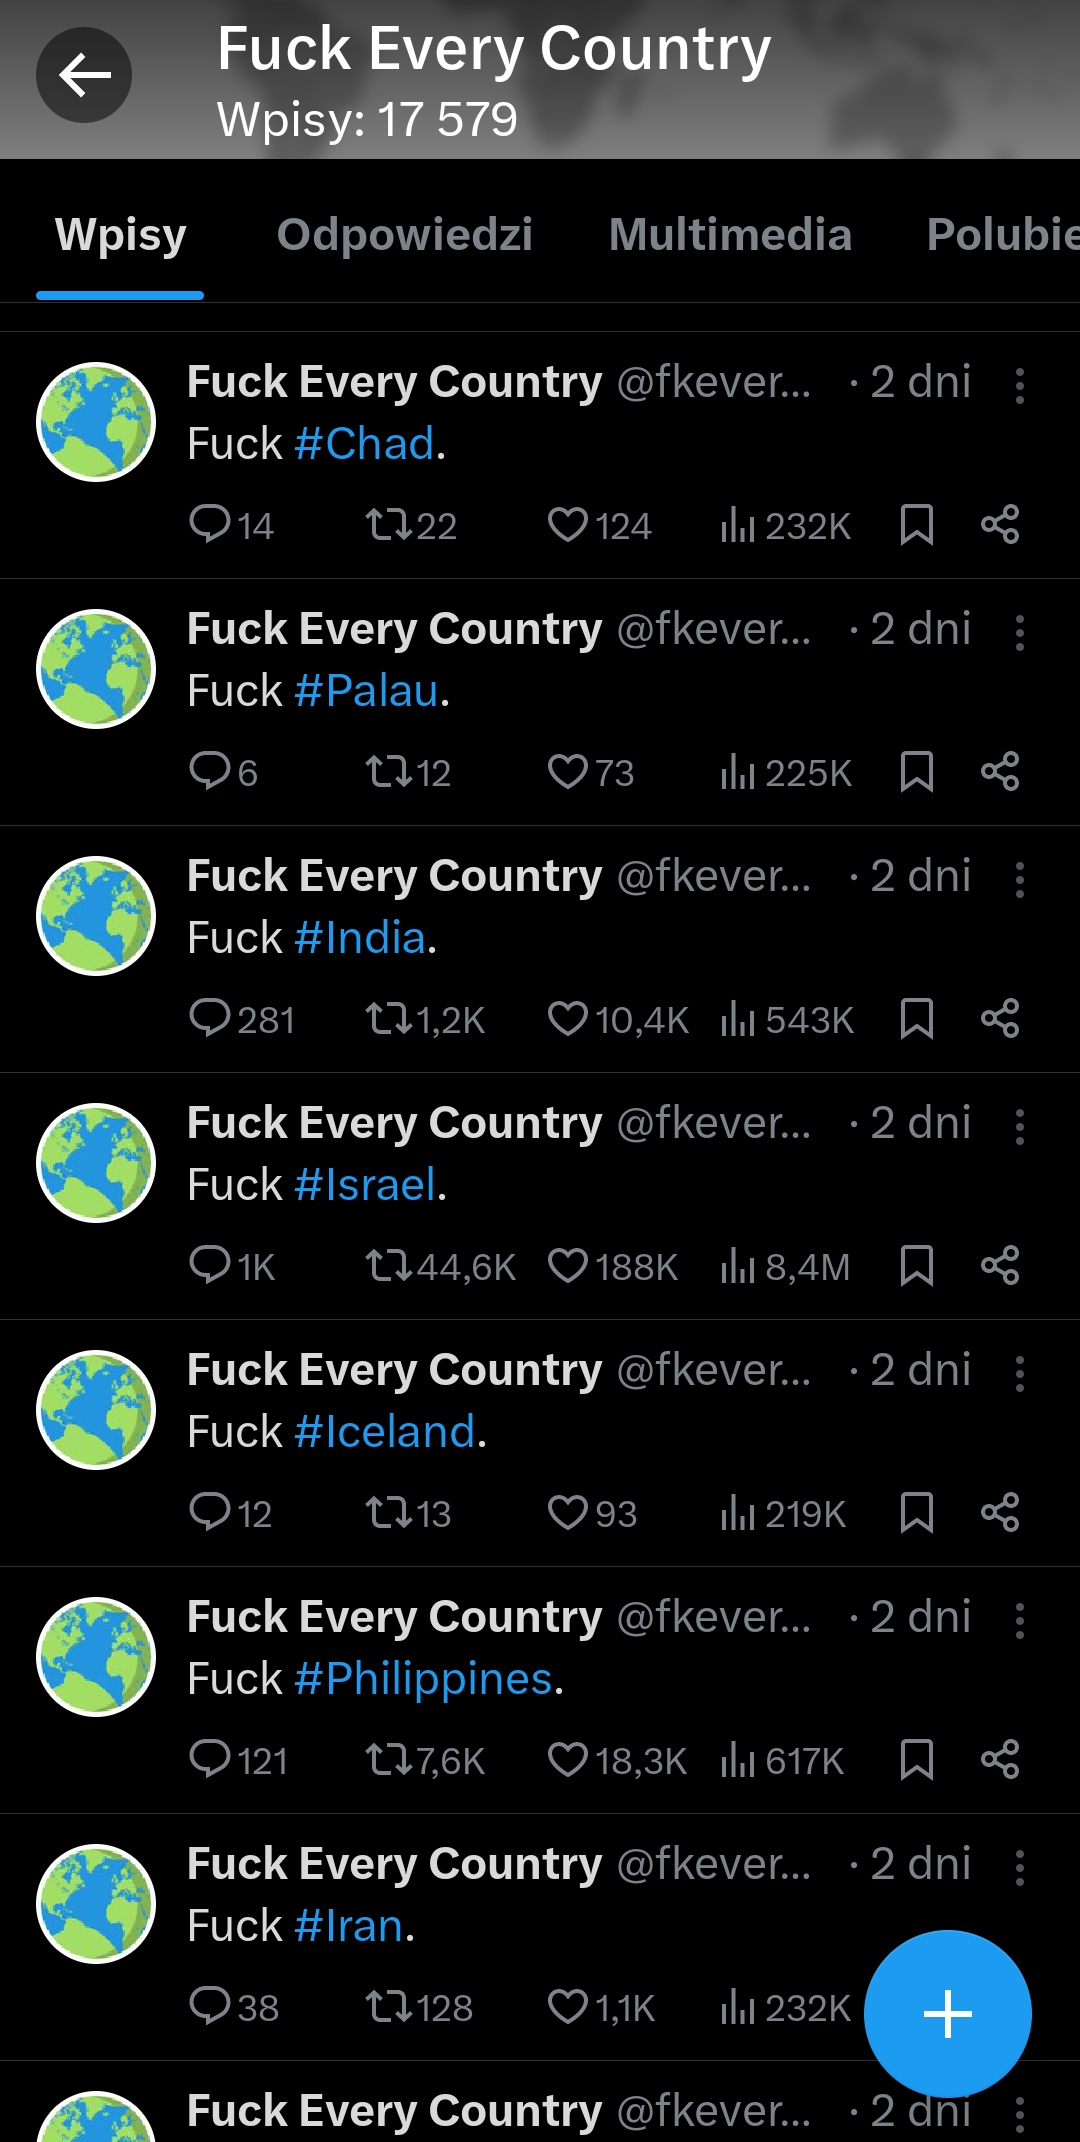Like the #Philippines post
The height and width of the screenshot is (2142, 1080).
click(568, 1760)
